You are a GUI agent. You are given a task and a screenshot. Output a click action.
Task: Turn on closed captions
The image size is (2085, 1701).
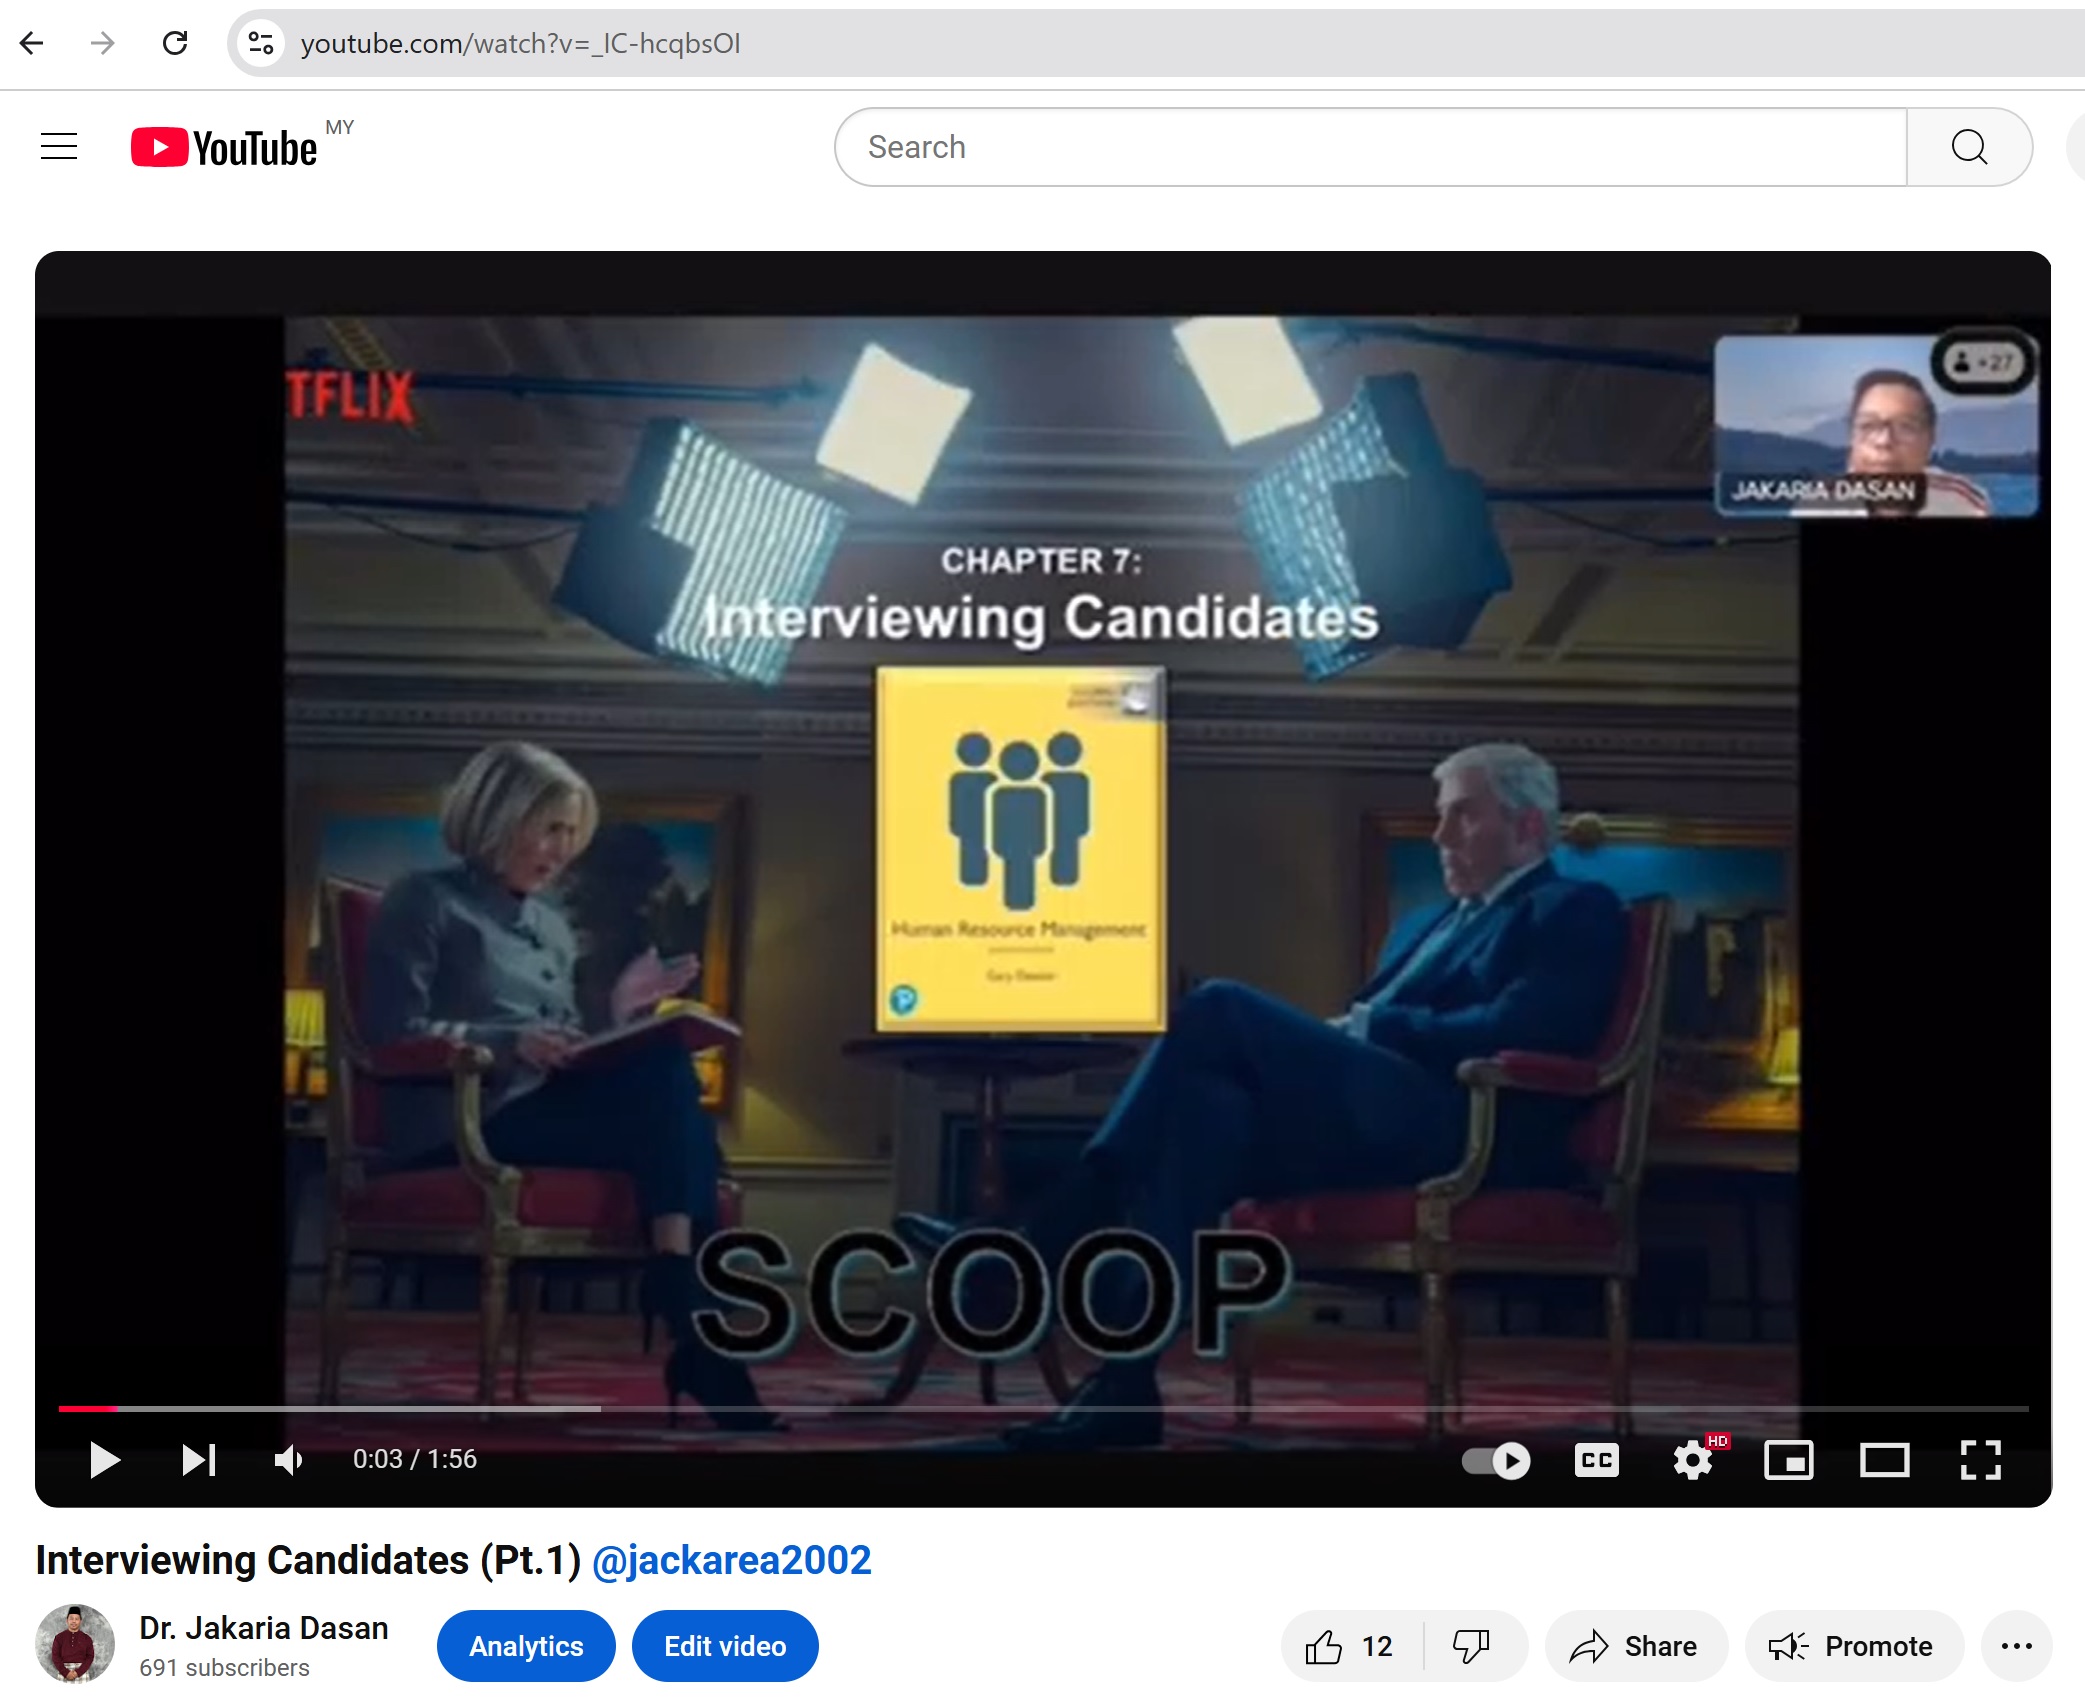1596,1460
